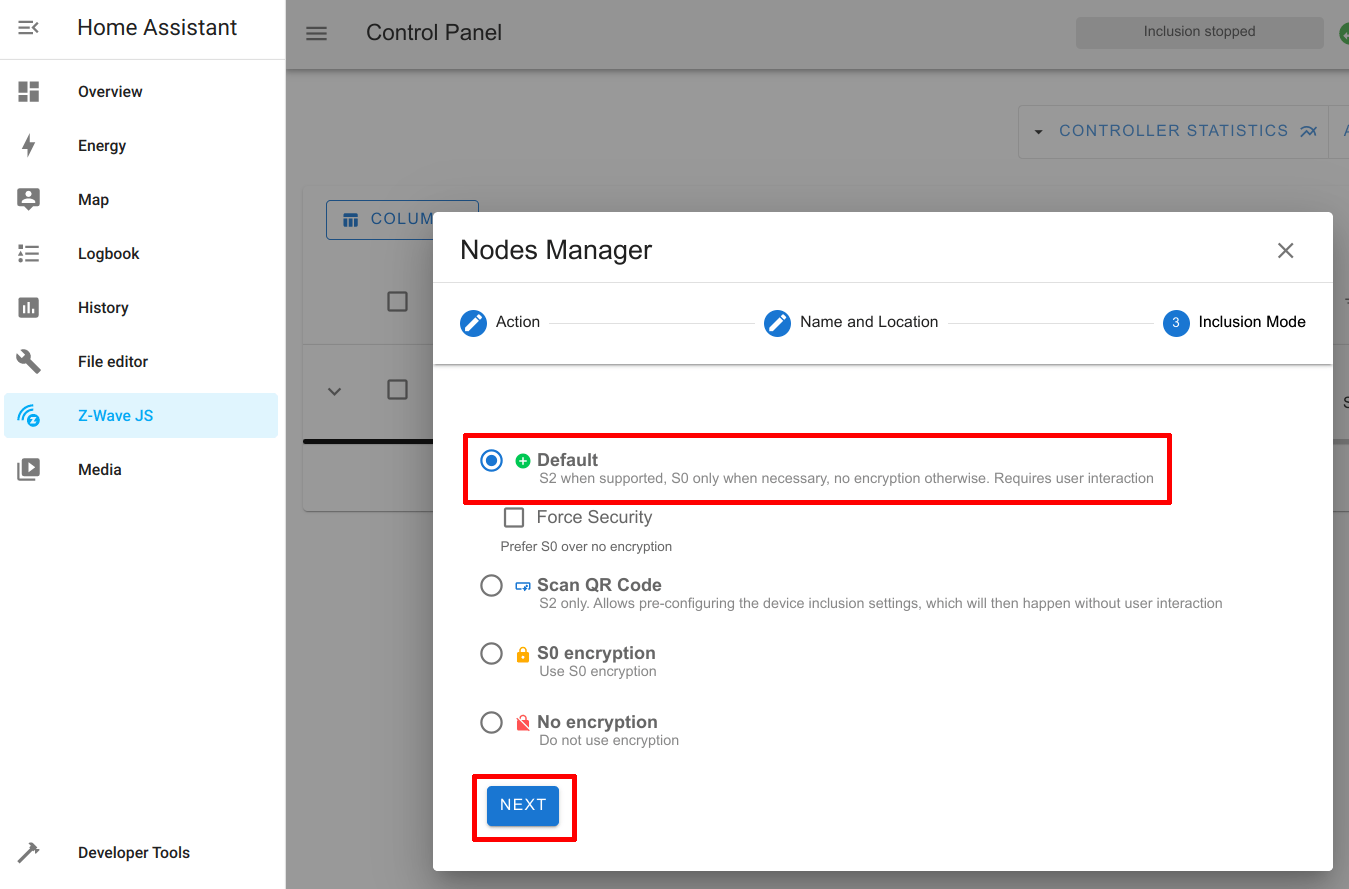Open the Logbook icon

pyautogui.click(x=29, y=253)
